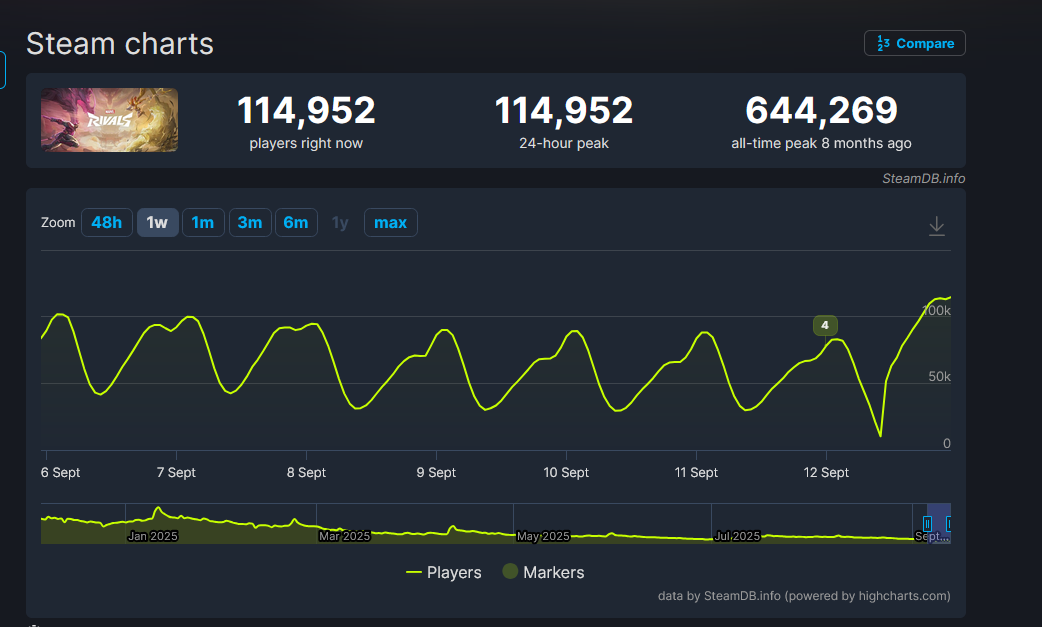Screen dimensions: 1042x627
Task: Click the data by SteamDB.info credits text
Action: pos(804,596)
